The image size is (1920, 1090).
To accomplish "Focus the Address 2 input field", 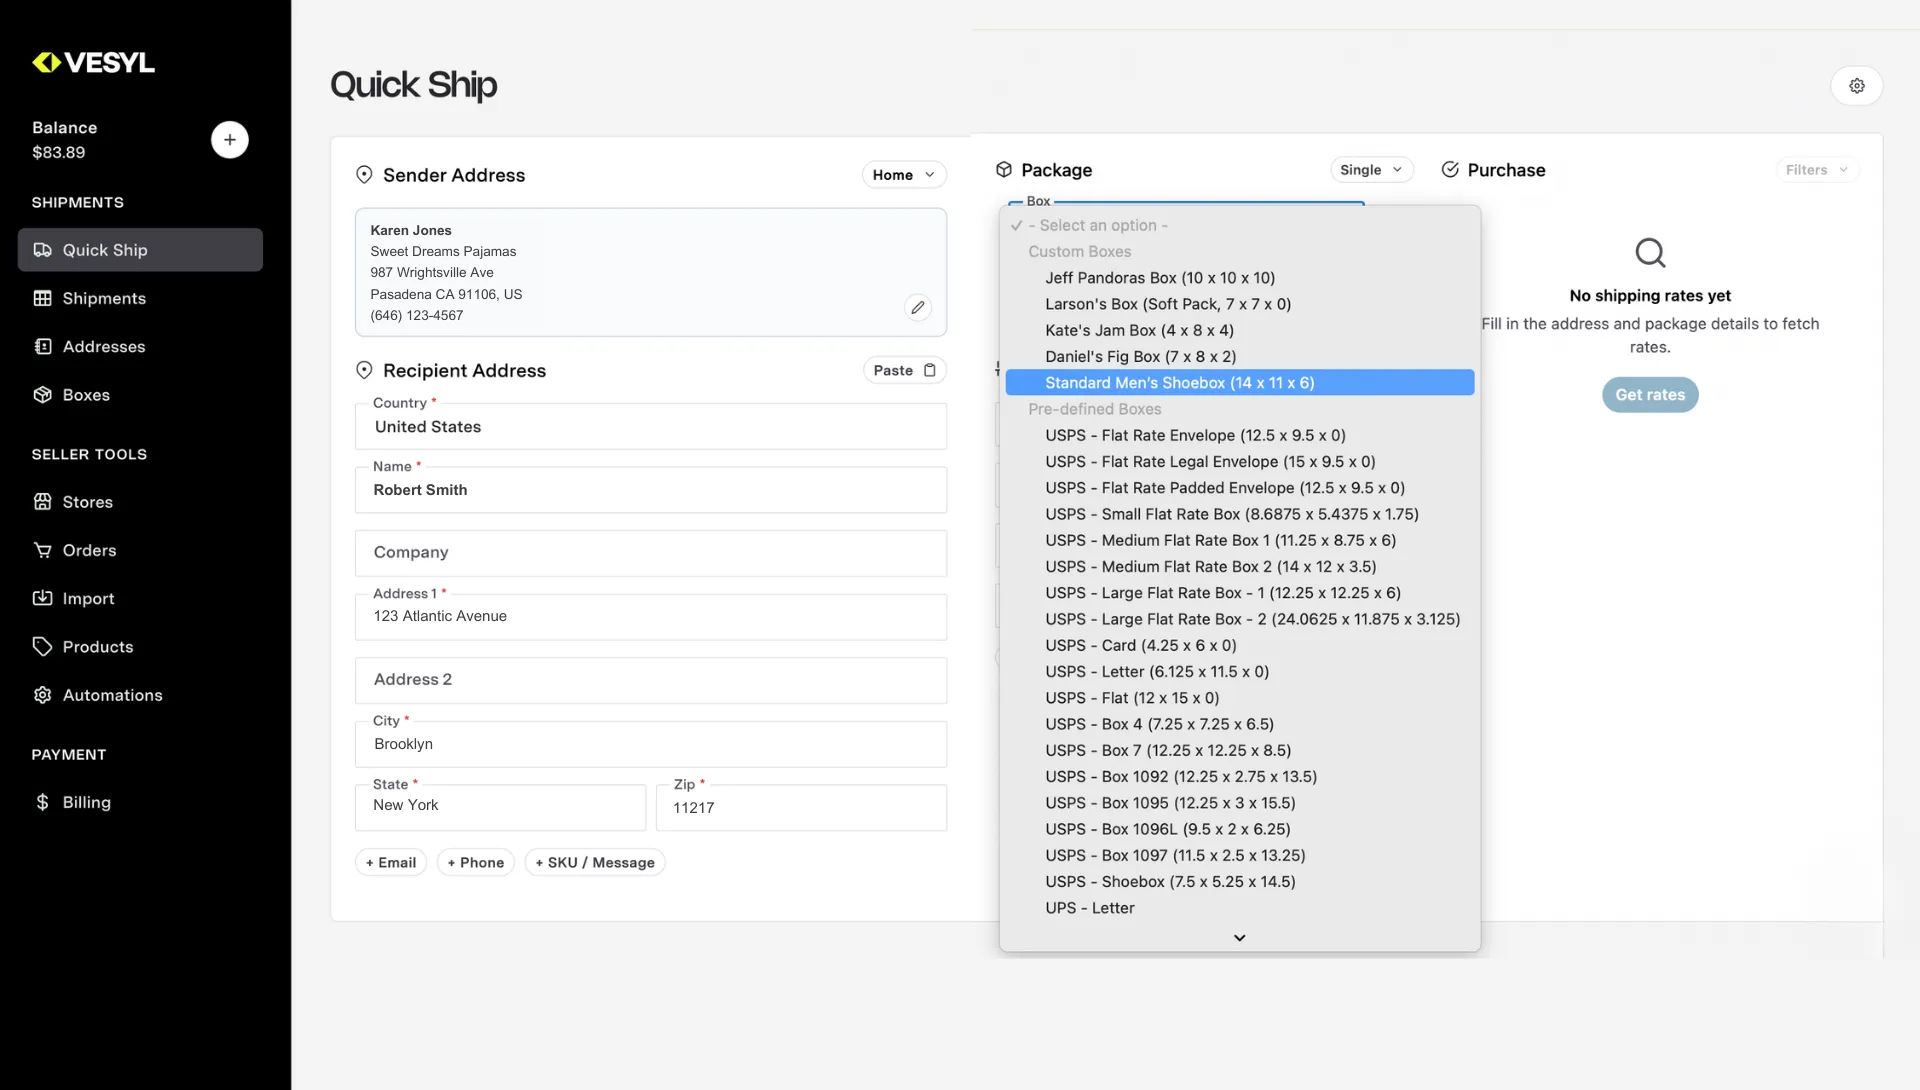I will [651, 680].
